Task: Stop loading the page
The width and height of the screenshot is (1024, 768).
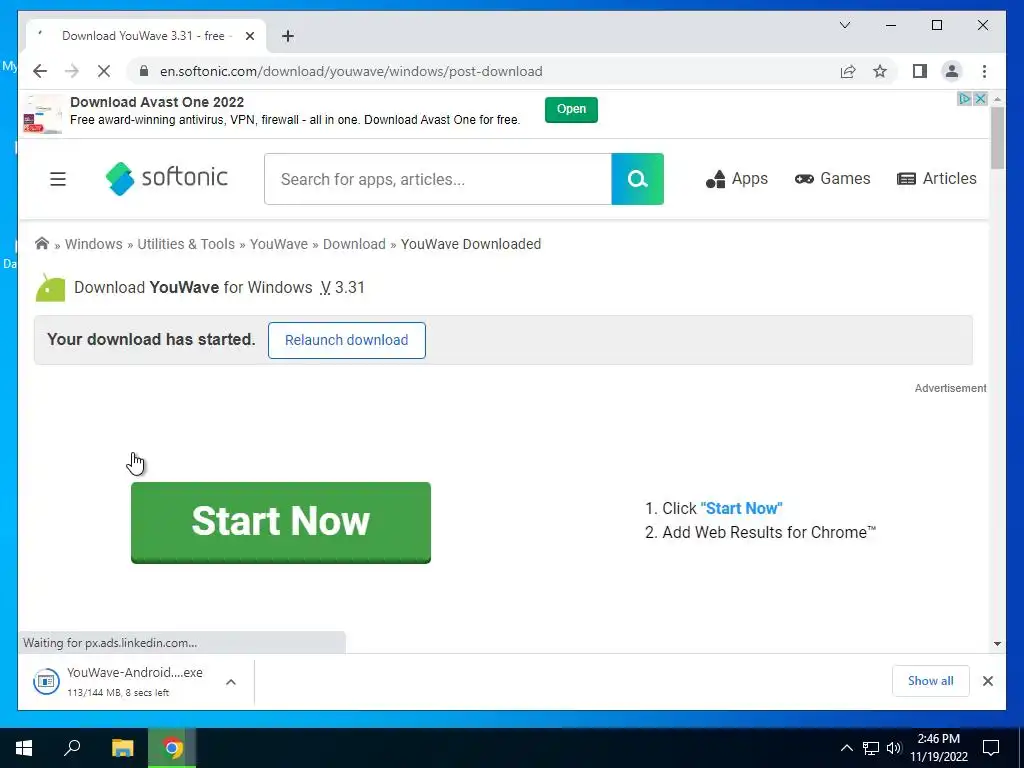Action: click(104, 71)
